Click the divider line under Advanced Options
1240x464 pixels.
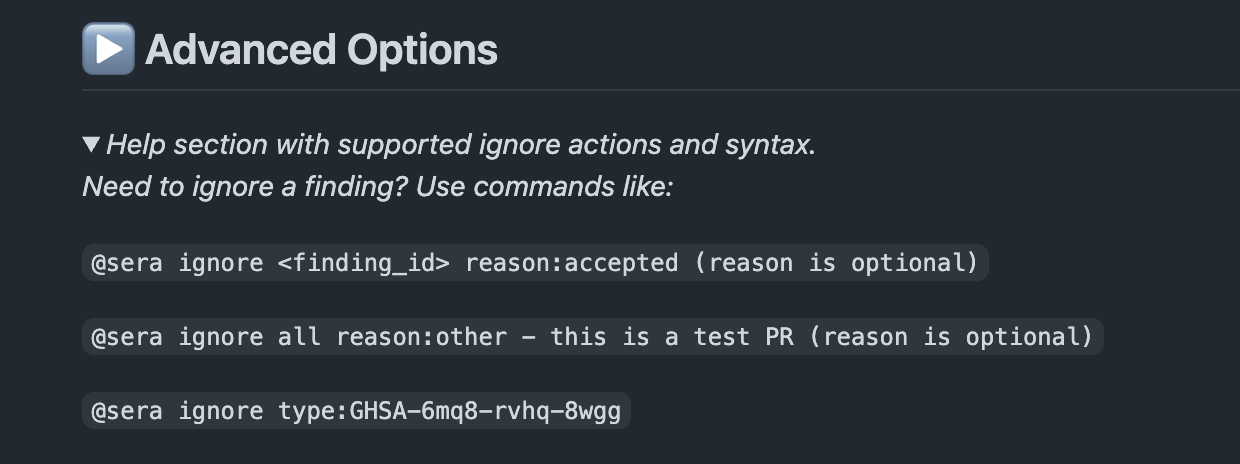pos(661,91)
